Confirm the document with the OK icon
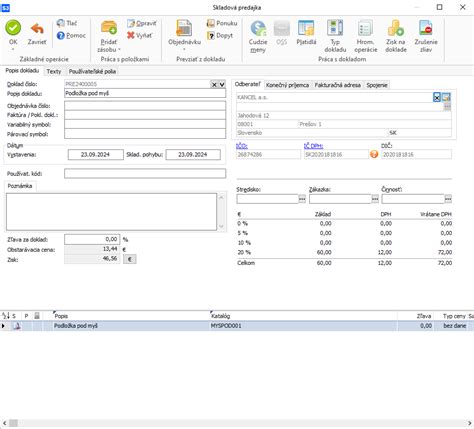This screenshot has width=474, height=429. (13, 28)
